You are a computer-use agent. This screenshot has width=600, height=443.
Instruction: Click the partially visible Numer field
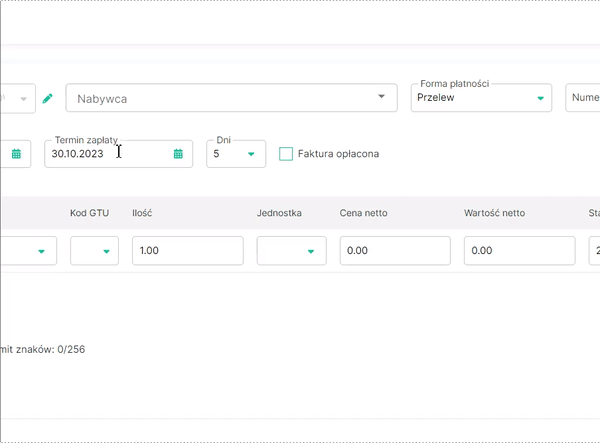click(x=584, y=98)
